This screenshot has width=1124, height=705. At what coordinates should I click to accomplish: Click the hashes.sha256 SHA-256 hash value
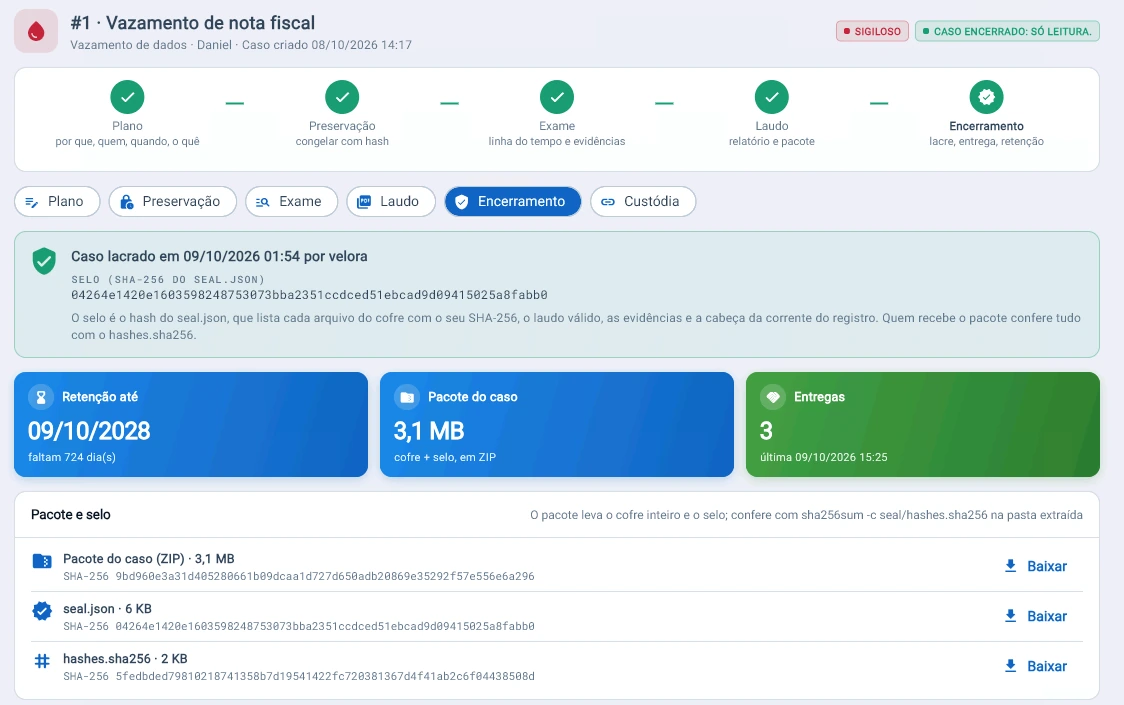point(325,676)
